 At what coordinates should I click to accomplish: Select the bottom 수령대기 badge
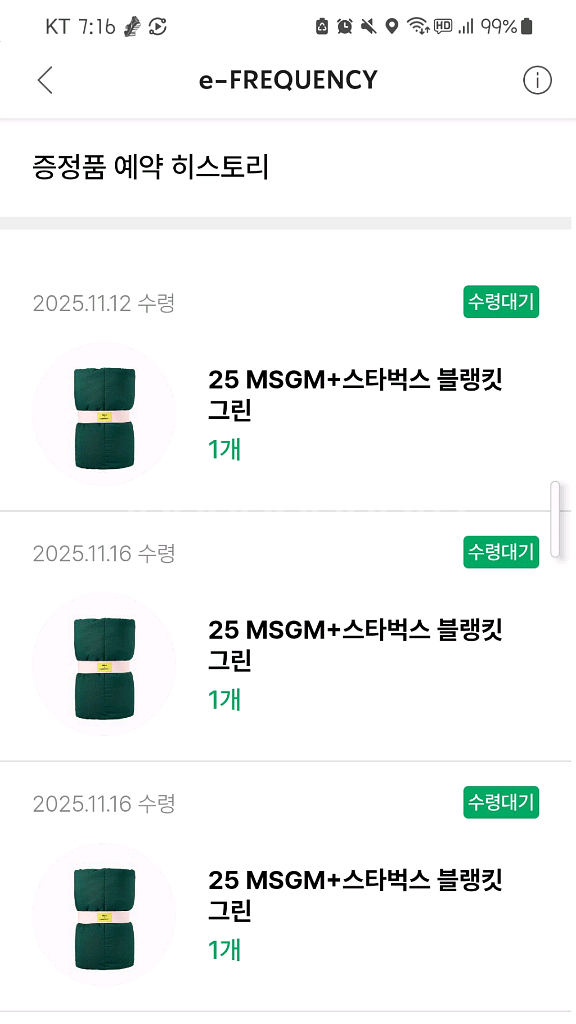(x=500, y=803)
